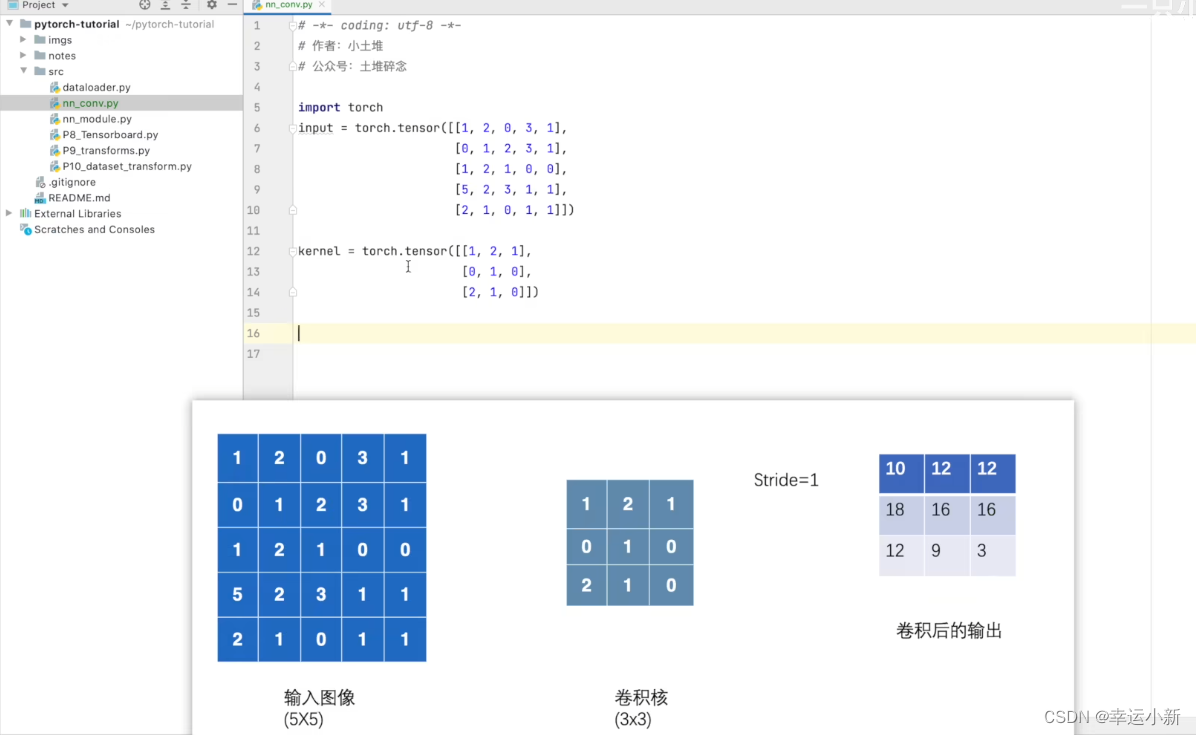
Task: Expand the imgs folder
Action: 23,40
